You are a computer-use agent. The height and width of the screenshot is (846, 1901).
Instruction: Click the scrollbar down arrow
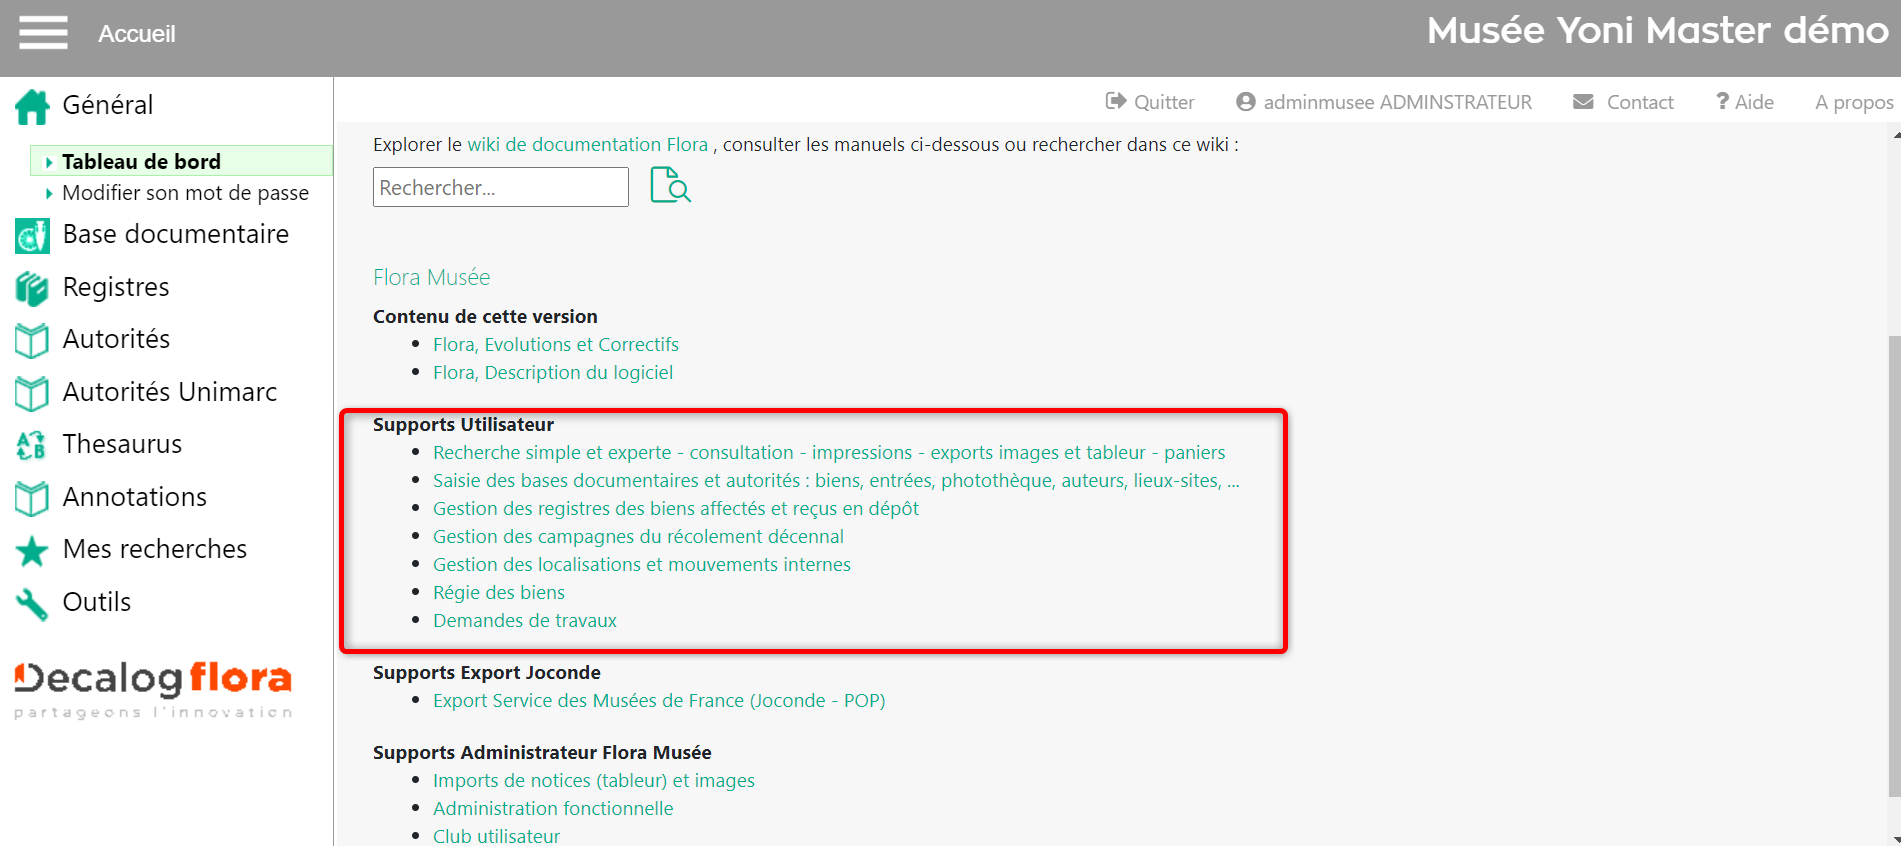[x=1895, y=838]
